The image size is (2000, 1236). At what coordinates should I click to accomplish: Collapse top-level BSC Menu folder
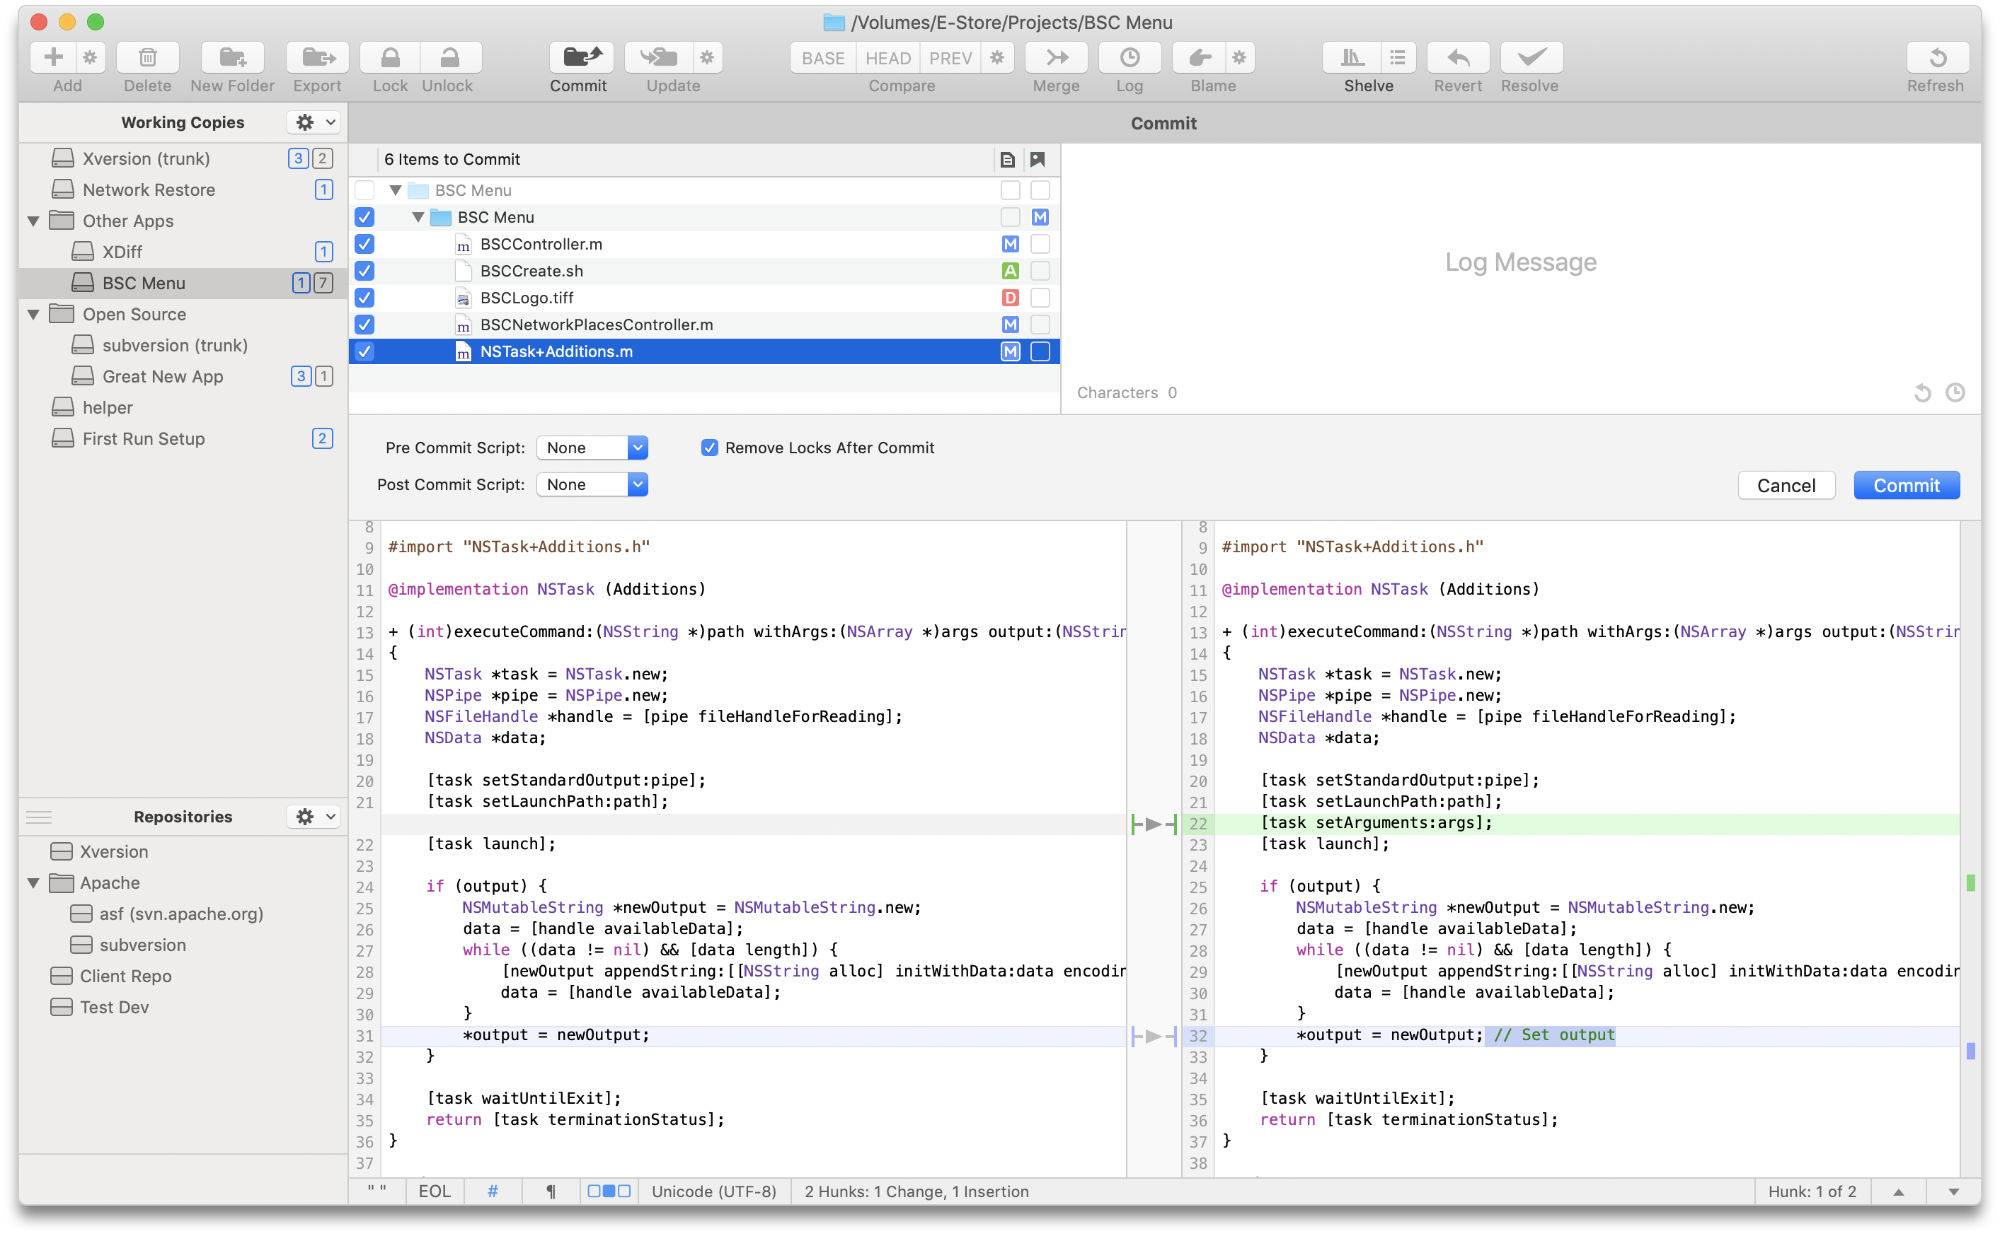(x=395, y=190)
